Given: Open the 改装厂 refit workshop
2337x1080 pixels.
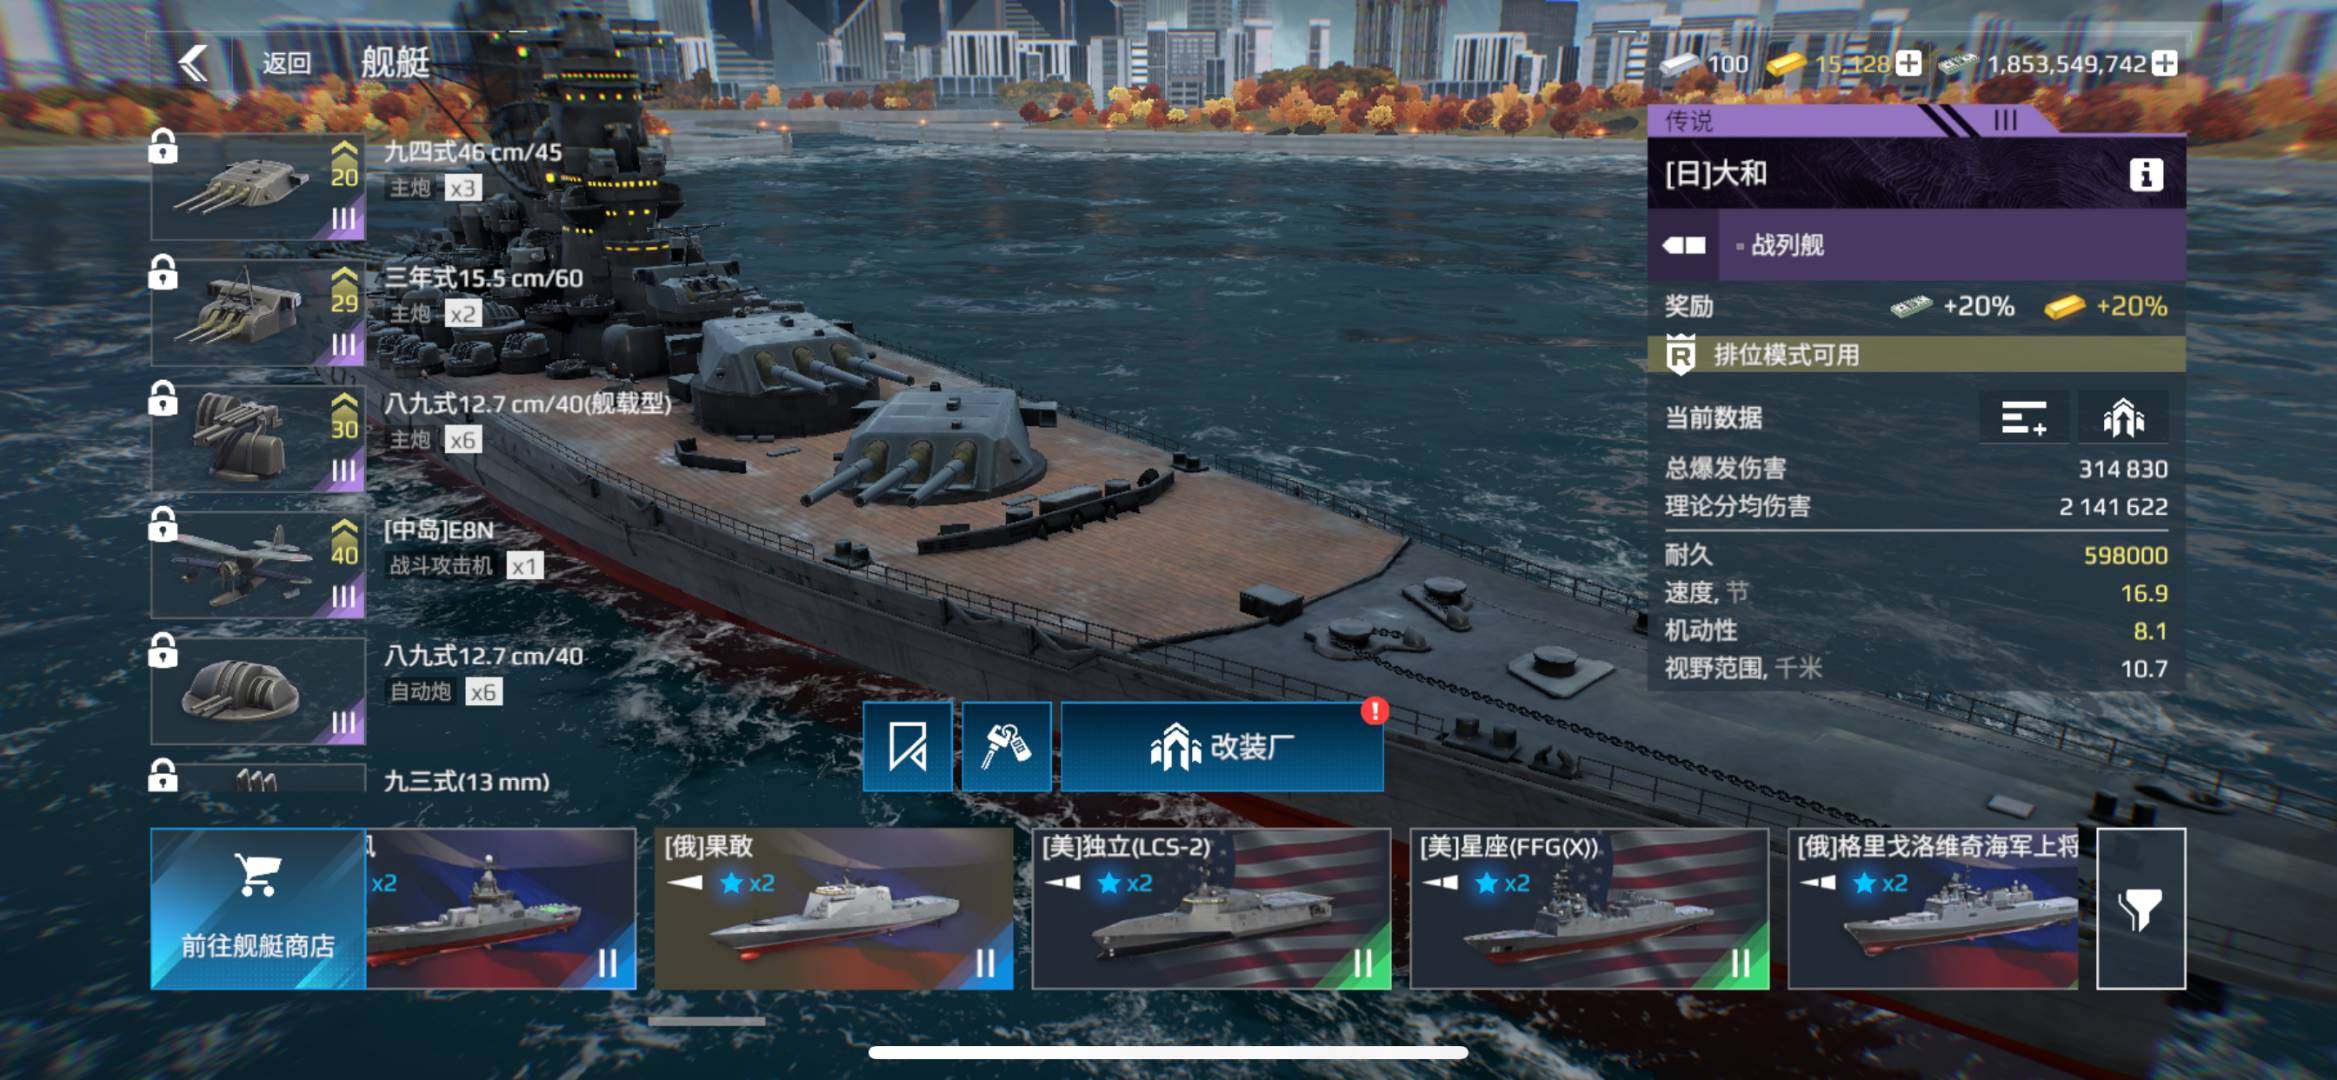Looking at the screenshot, I should coord(1222,746).
